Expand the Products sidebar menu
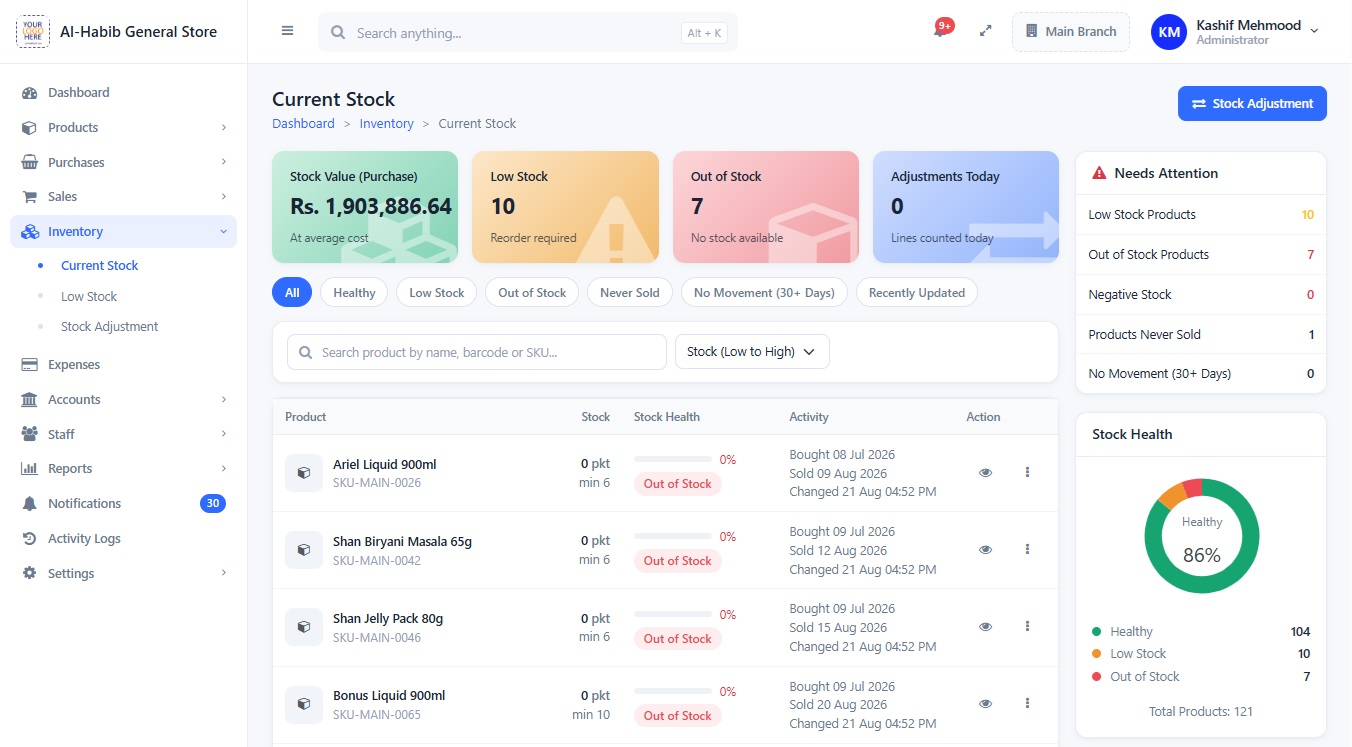The height and width of the screenshot is (747, 1352). [x=124, y=128]
